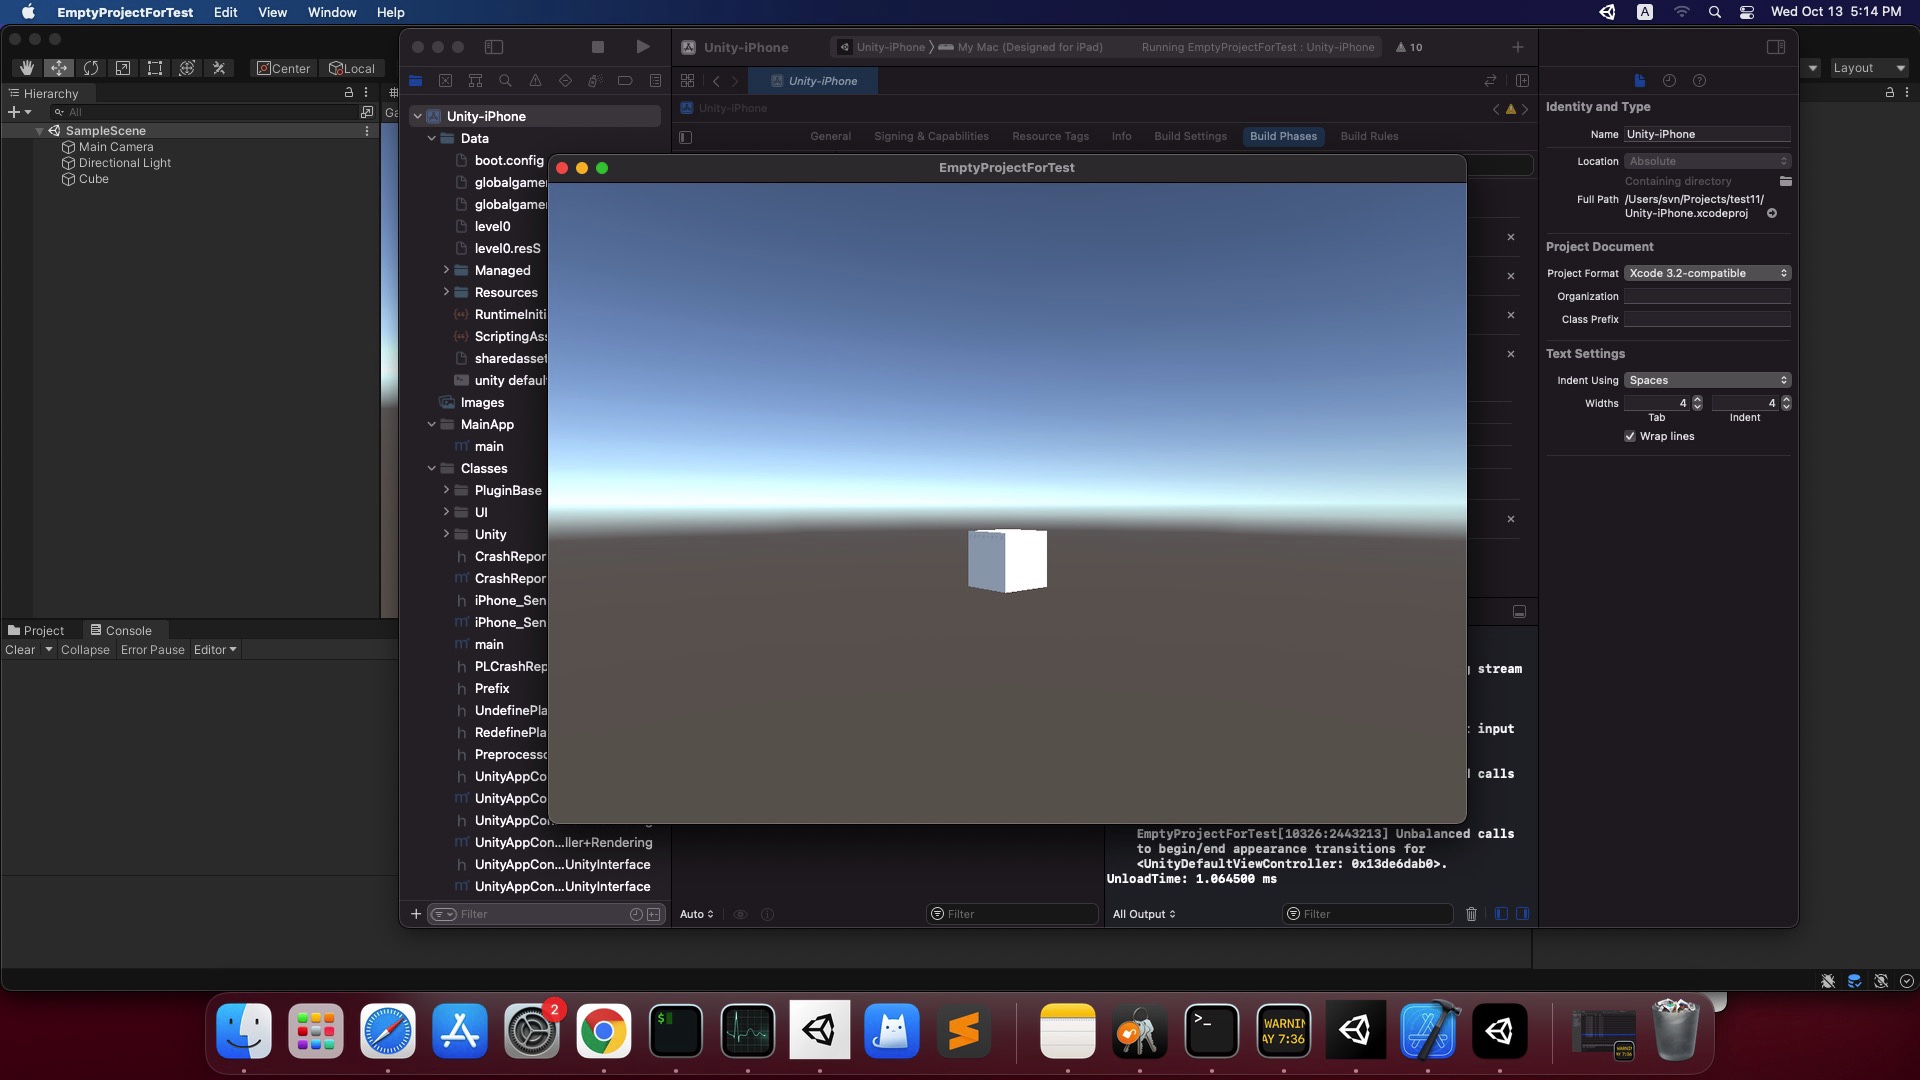This screenshot has width=1920, height=1080.
Task: Toggle Xcode console view pane
Action: click(1522, 914)
